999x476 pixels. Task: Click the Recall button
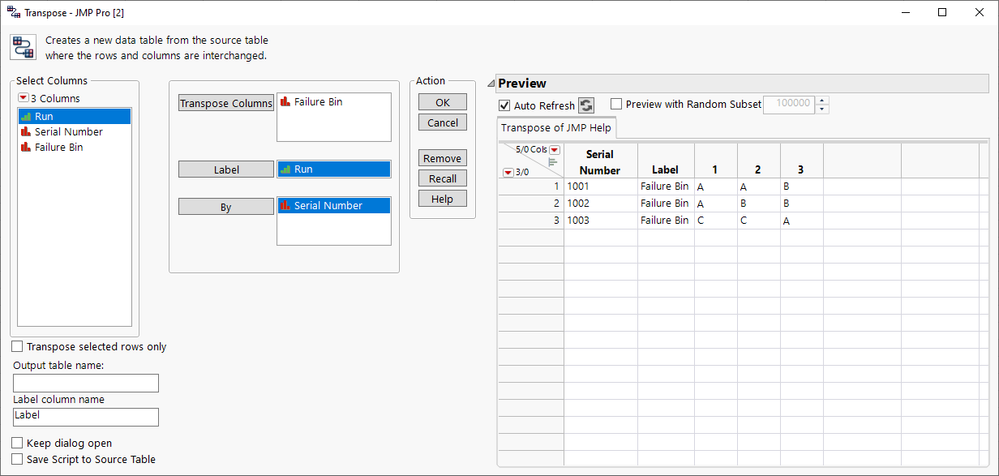[x=442, y=178]
